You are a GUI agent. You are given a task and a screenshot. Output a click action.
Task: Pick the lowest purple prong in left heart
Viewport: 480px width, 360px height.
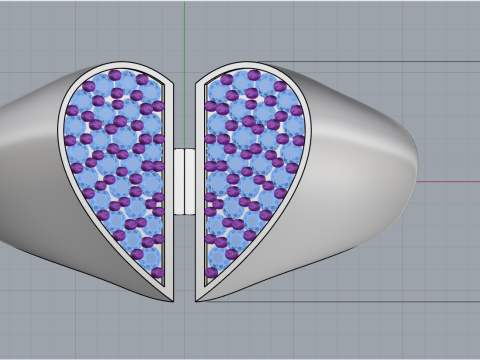tap(157, 273)
